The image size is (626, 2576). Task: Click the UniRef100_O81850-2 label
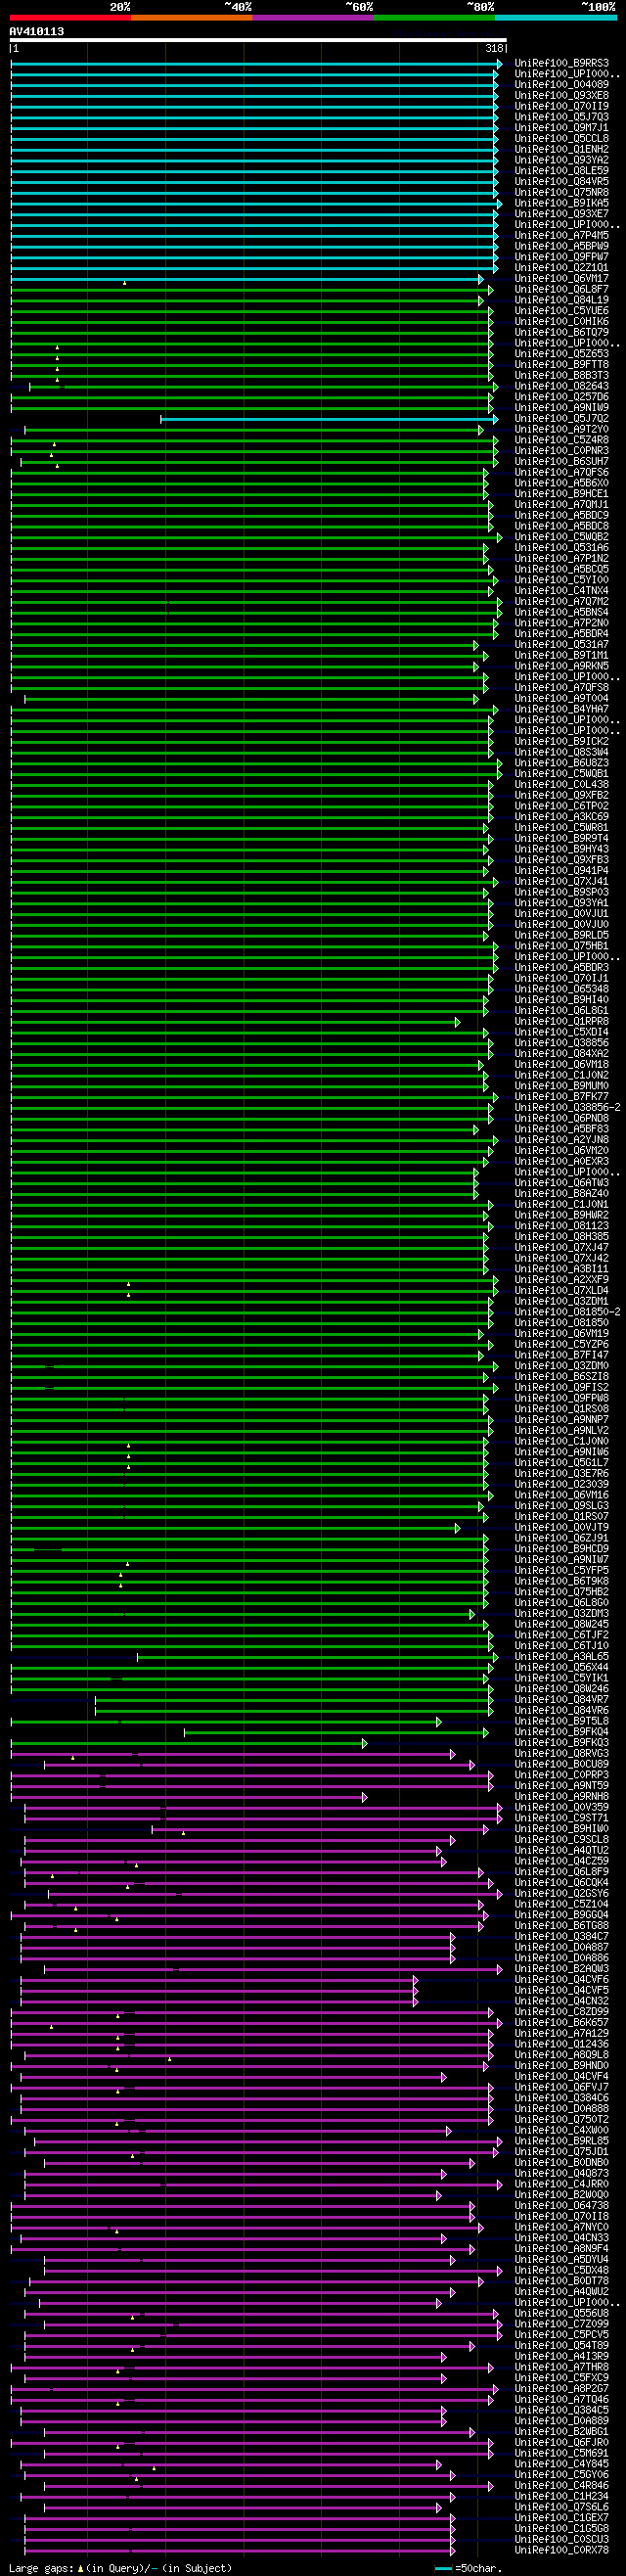(x=567, y=1312)
